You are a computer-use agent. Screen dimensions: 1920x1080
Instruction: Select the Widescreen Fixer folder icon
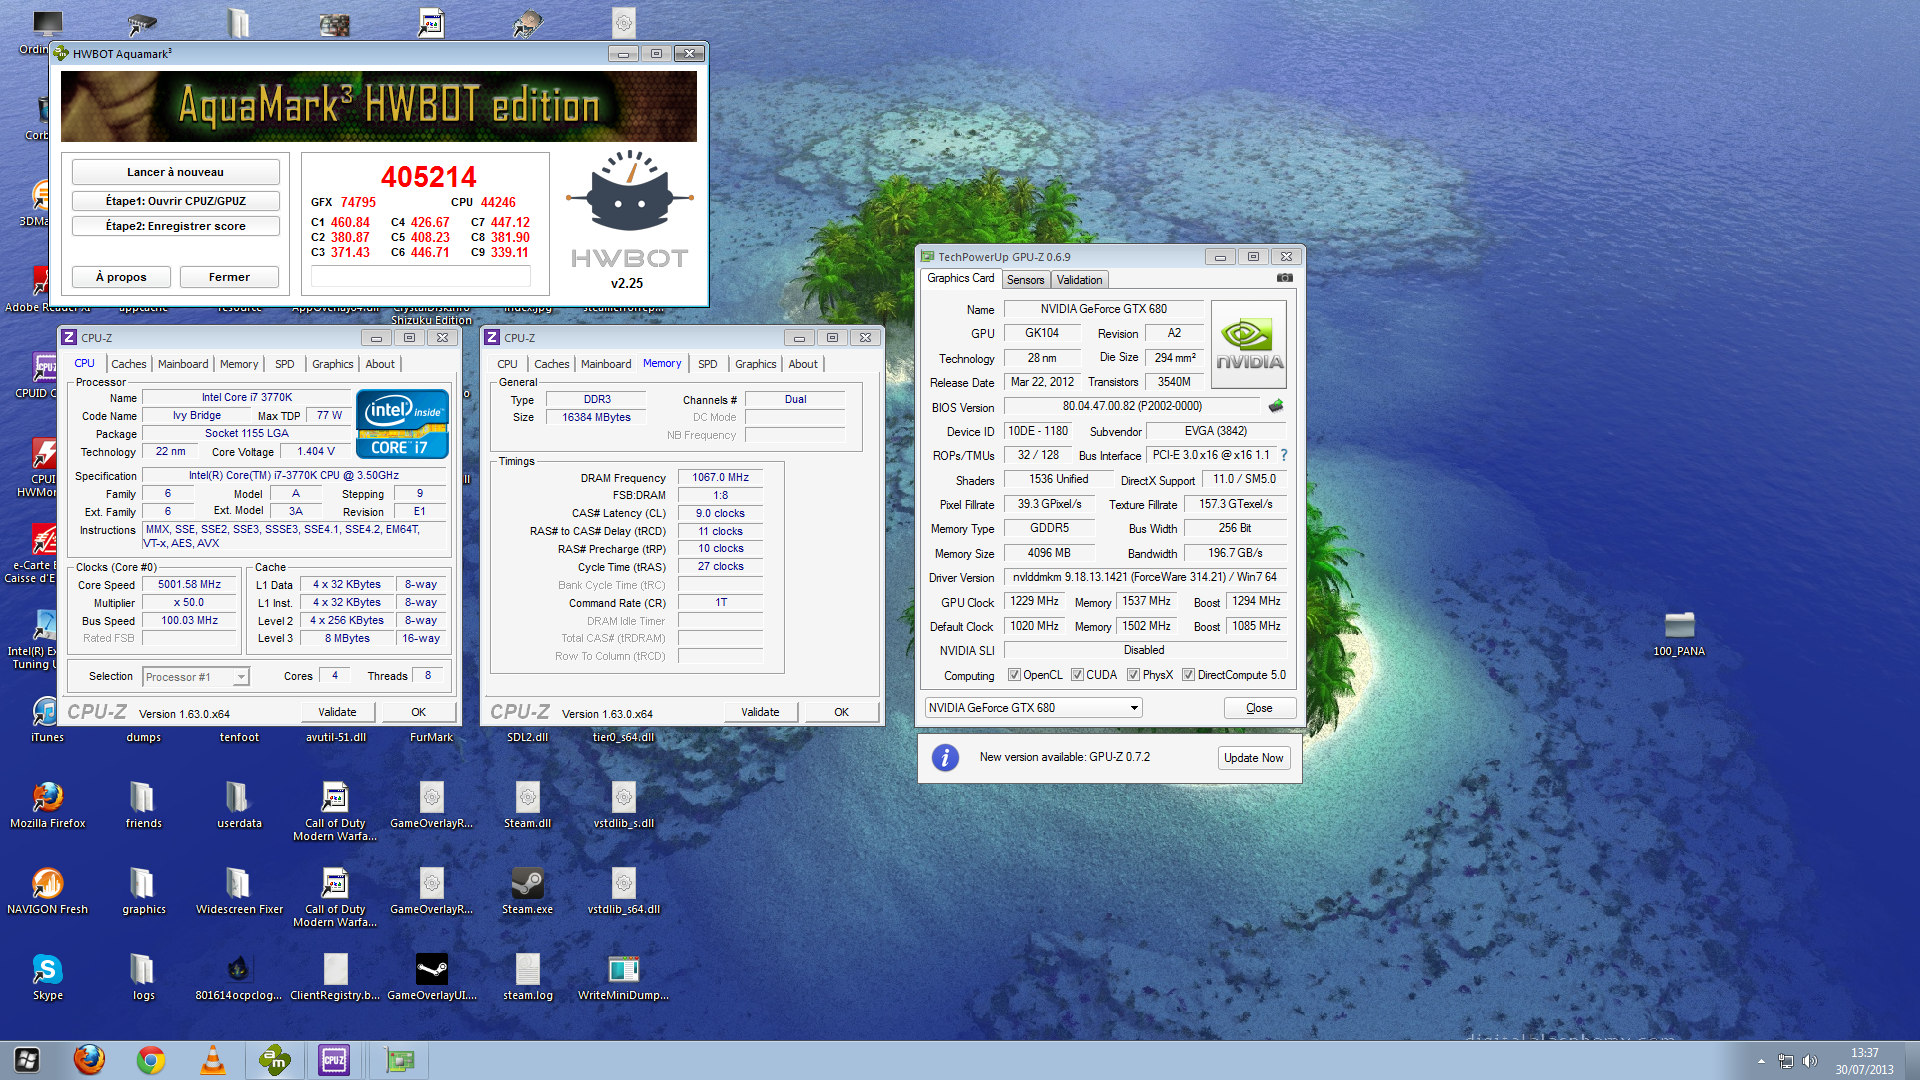click(239, 892)
